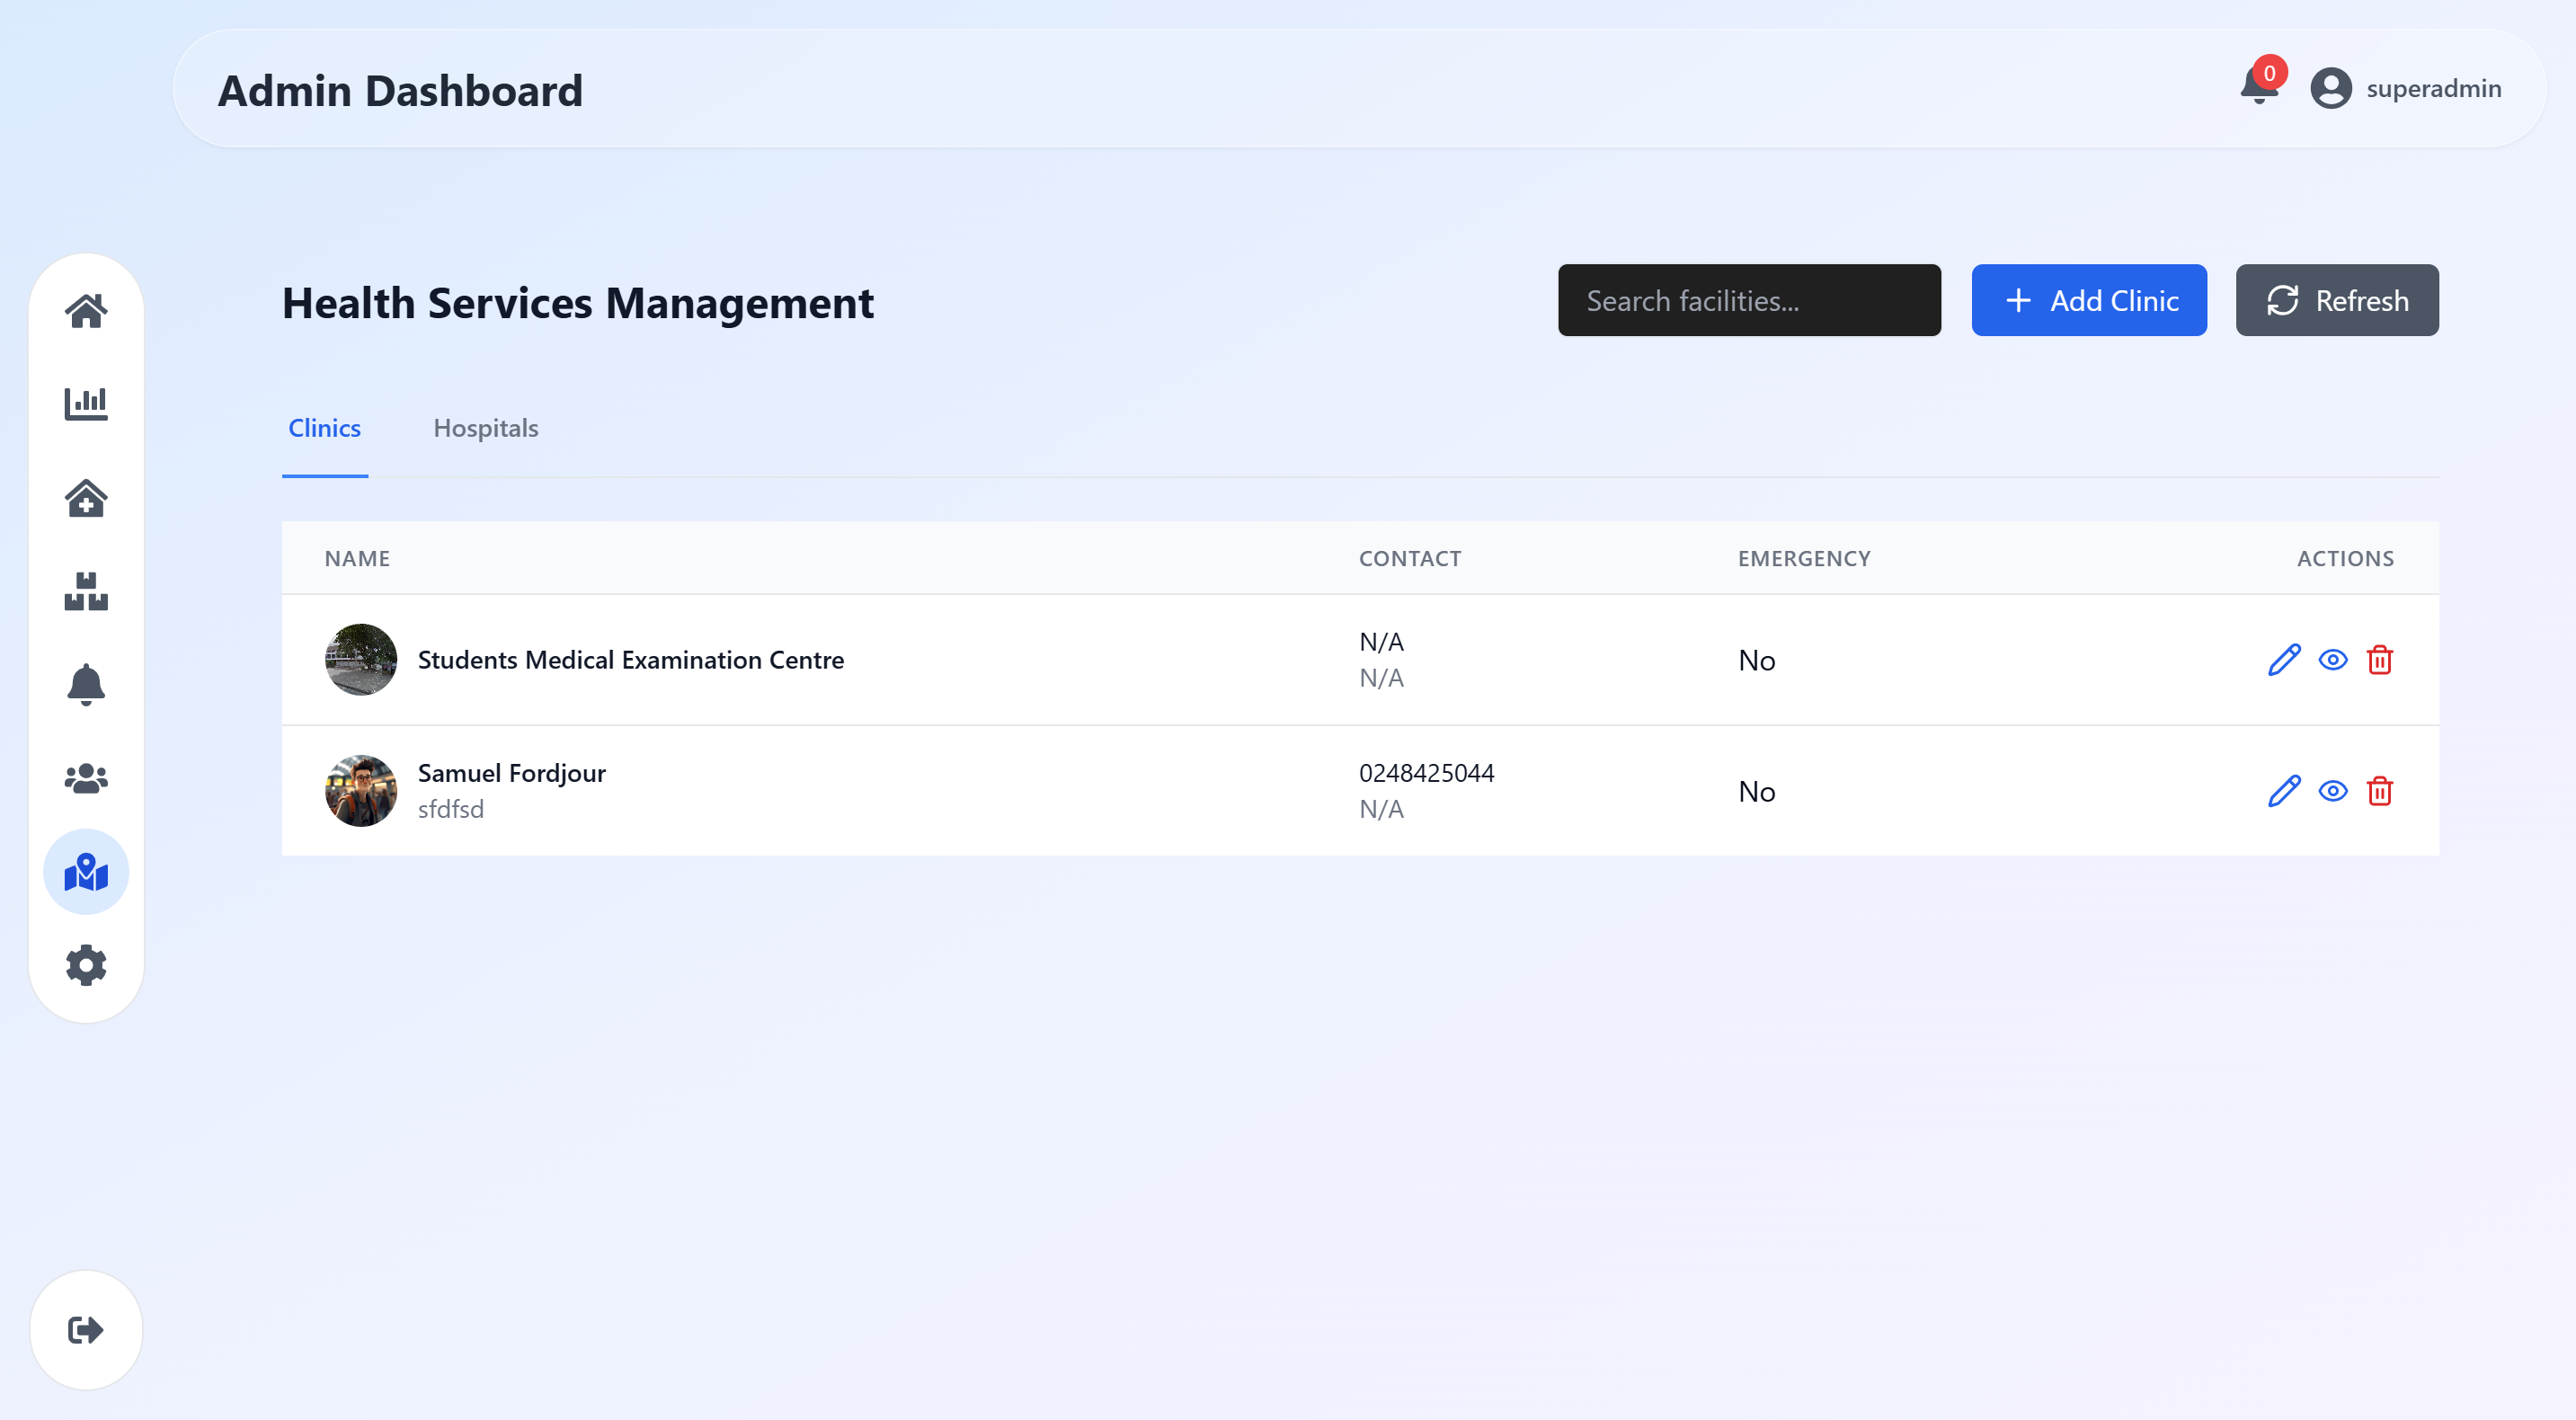Open the users group icon in sidebar
This screenshot has height=1420, width=2576.
[x=86, y=778]
